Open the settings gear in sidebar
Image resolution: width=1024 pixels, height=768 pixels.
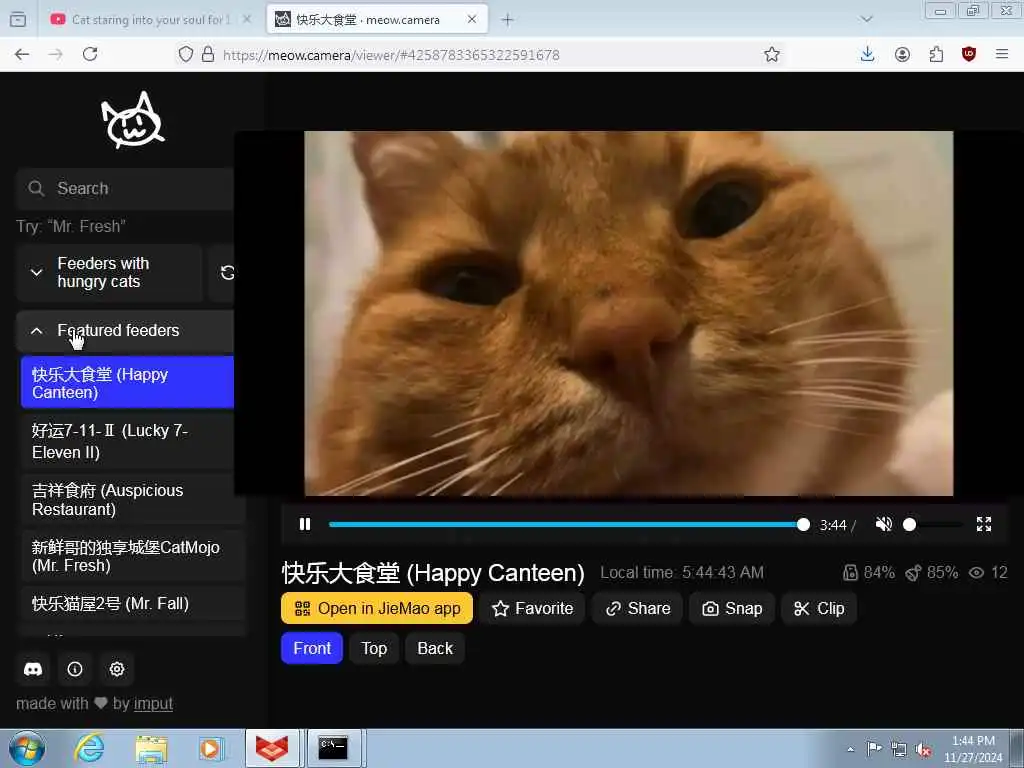[117, 669]
